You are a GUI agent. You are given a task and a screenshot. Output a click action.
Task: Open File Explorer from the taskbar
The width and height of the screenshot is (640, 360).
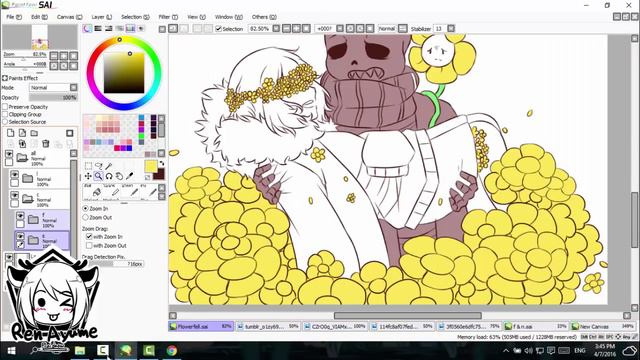click(80, 350)
